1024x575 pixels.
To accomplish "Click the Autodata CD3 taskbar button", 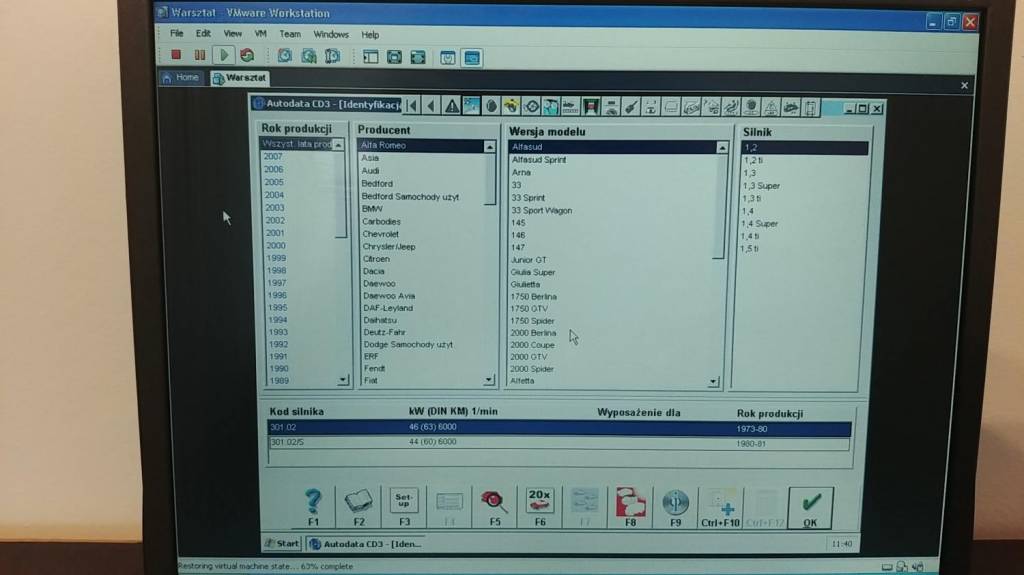I will (366, 544).
